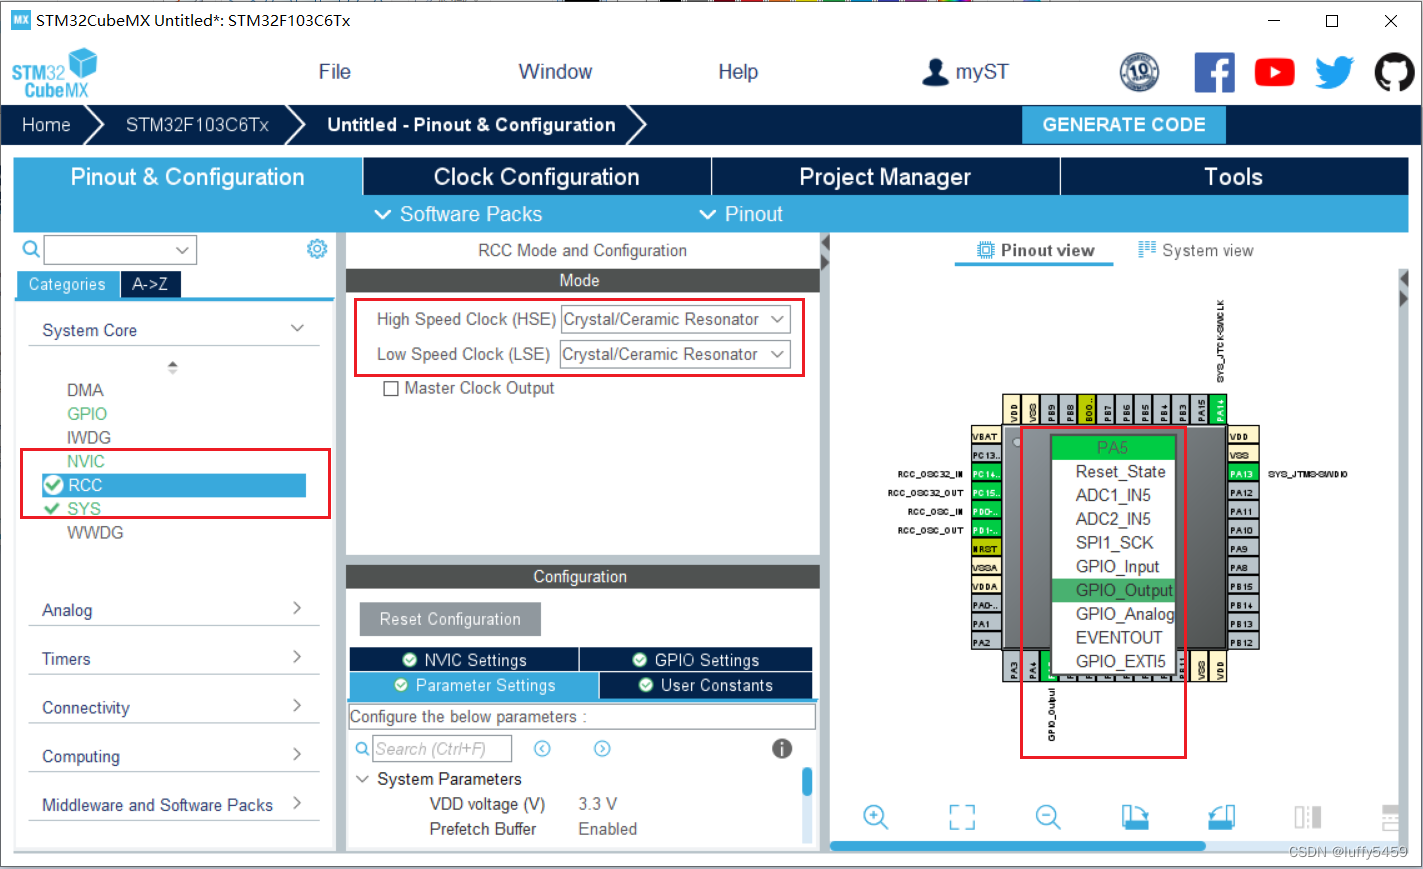Image resolution: width=1423 pixels, height=869 pixels.
Task: Click the Reset Configuration button
Action: pos(450,619)
